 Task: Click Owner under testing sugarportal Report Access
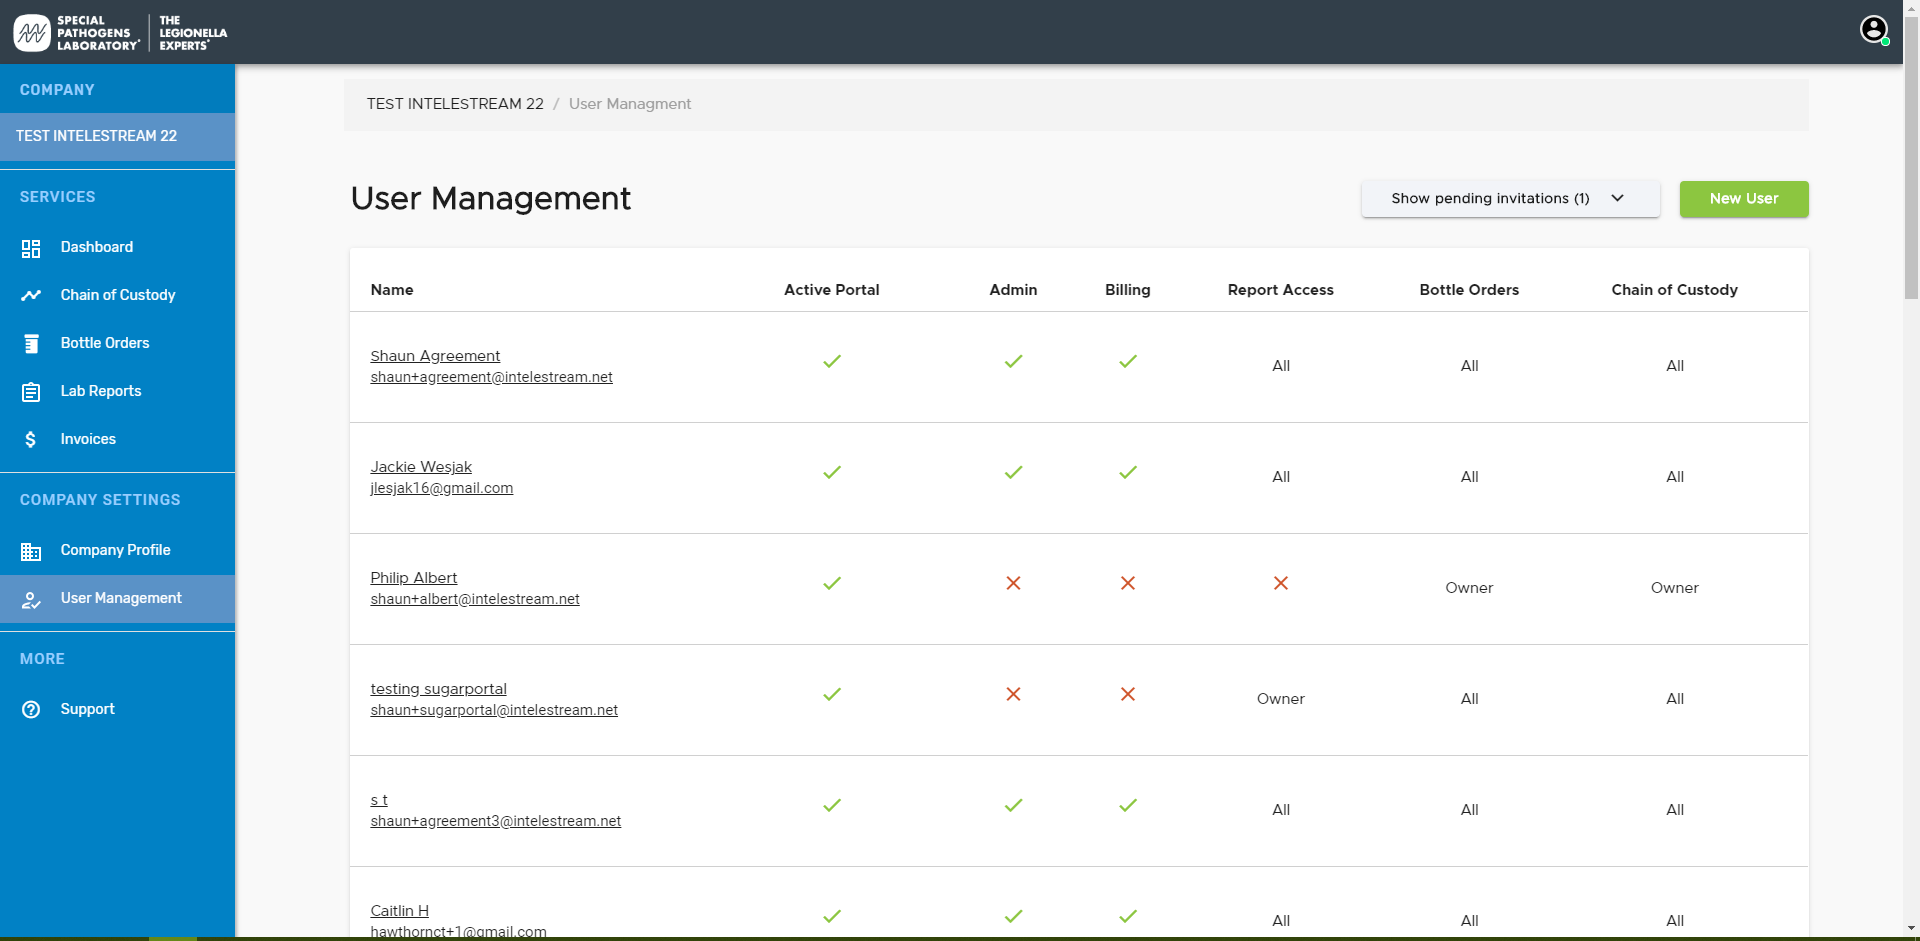[x=1281, y=699]
